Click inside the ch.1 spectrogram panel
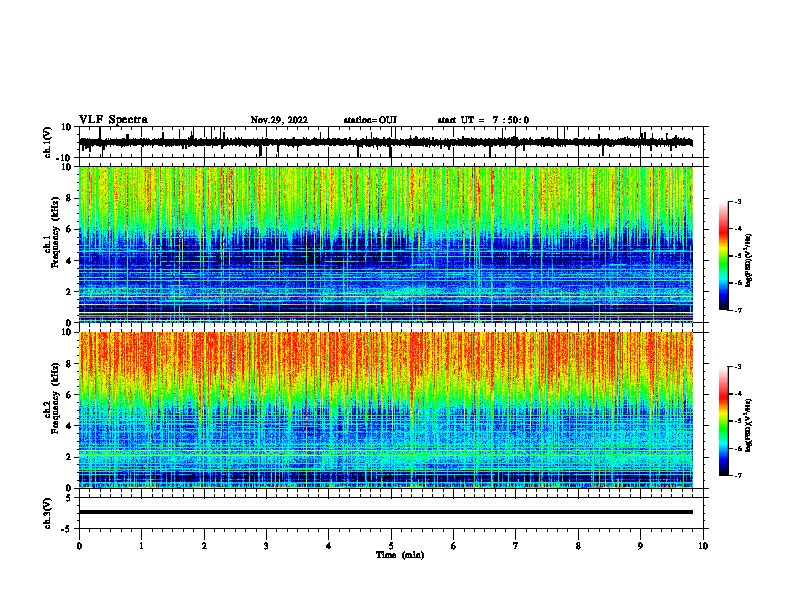Viewport: 792px width, 612px height. [386, 244]
